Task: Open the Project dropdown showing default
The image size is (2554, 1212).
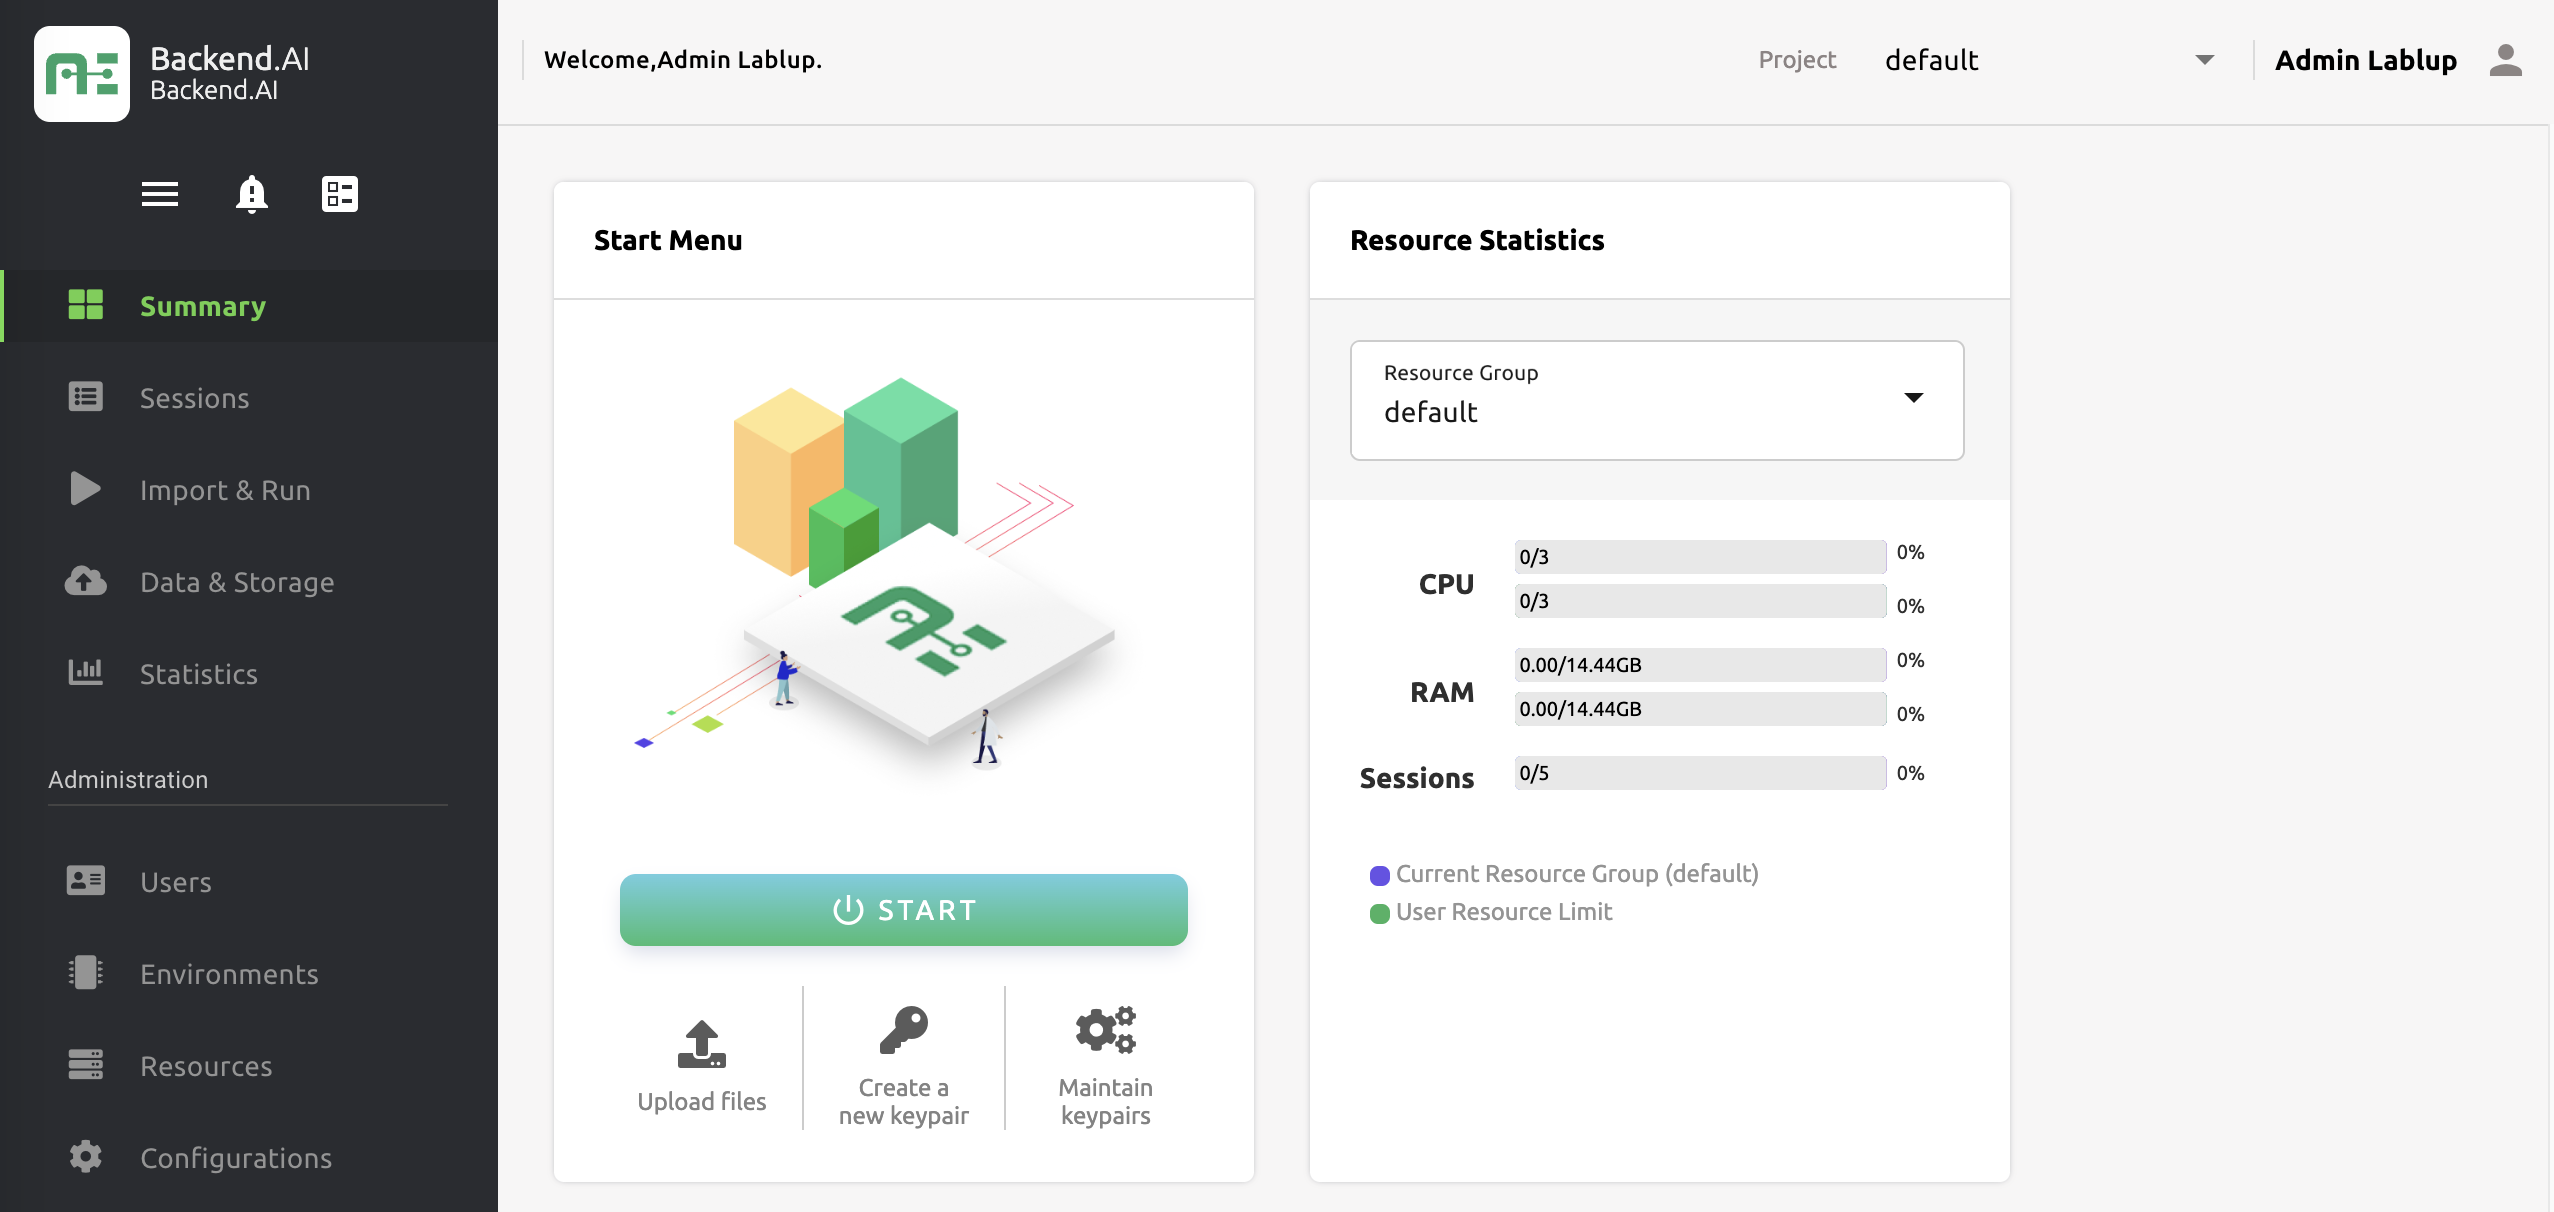Action: pyautogui.click(x=2203, y=59)
